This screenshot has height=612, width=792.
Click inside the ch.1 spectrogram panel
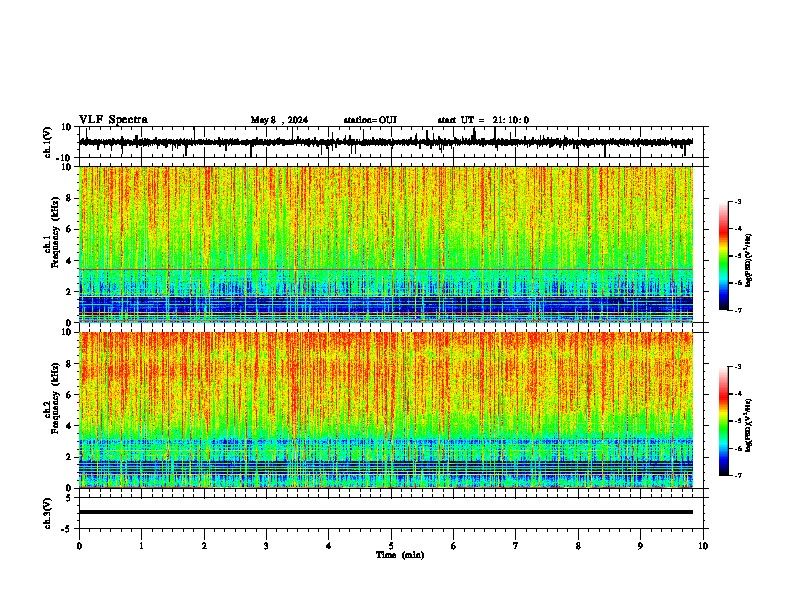tap(386, 244)
